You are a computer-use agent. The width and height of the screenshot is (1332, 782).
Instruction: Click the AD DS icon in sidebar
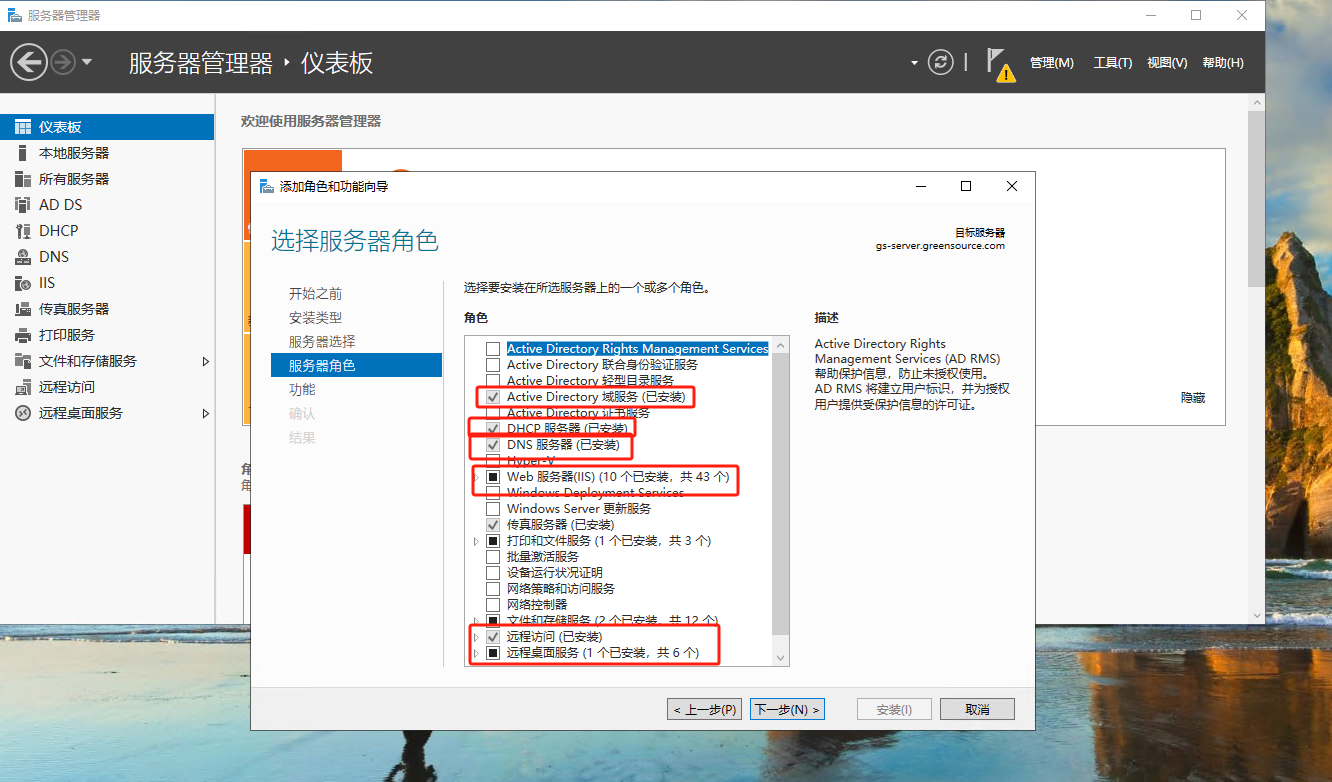[22, 205]
